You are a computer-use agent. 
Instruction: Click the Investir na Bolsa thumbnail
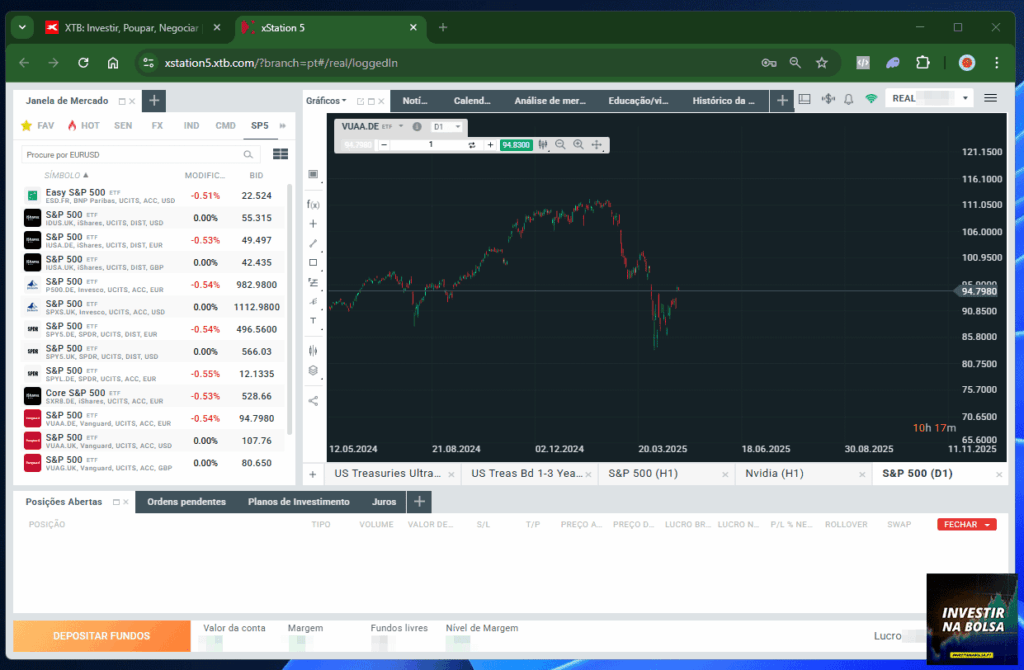pyautogui.click(x=972, y=619)
